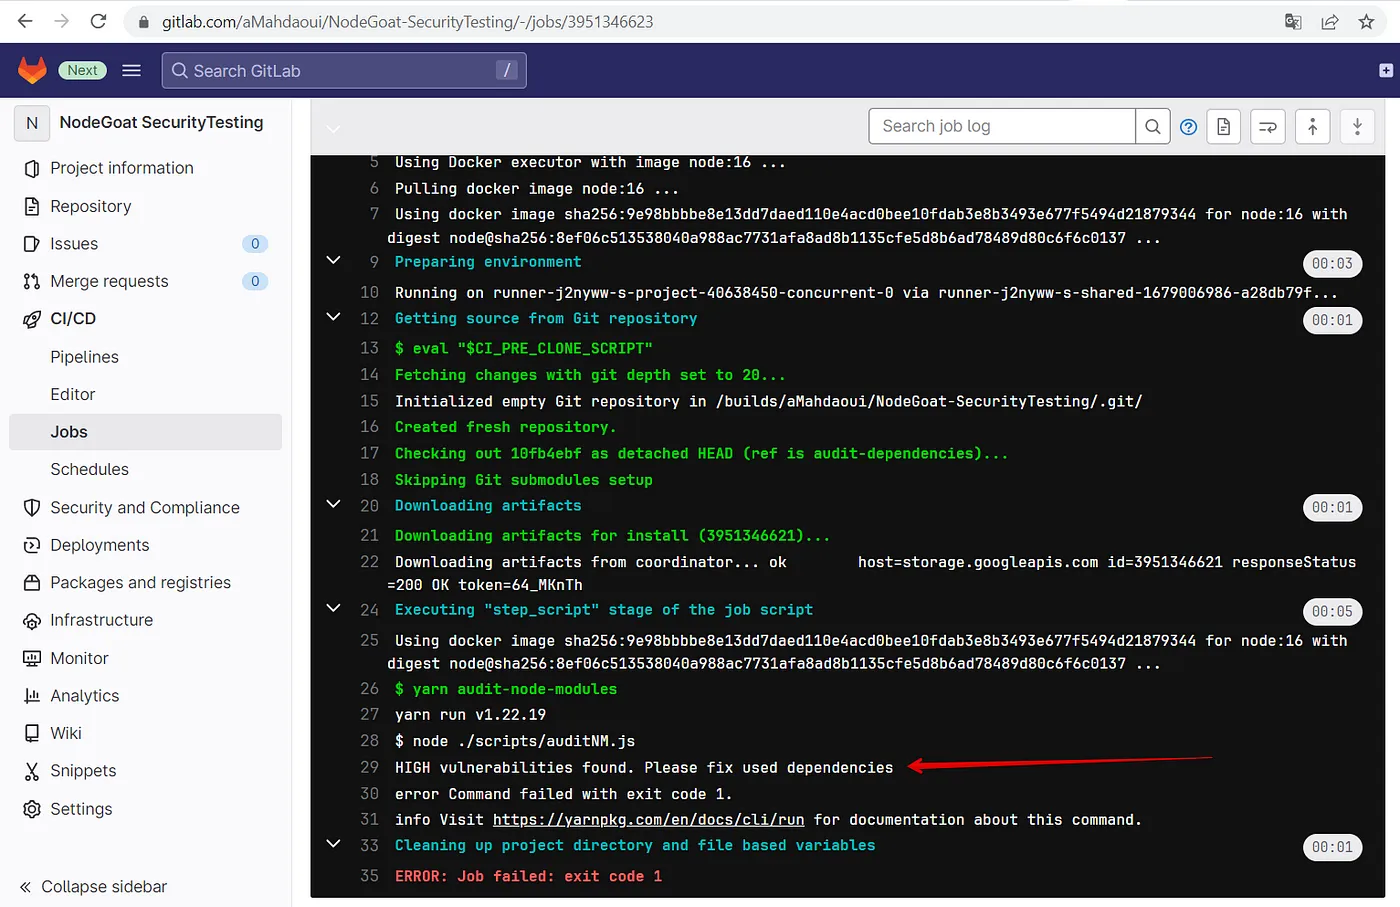Screen dimensions: 1400x907
Task: Open Security and Compliance section
Action: 146,507
